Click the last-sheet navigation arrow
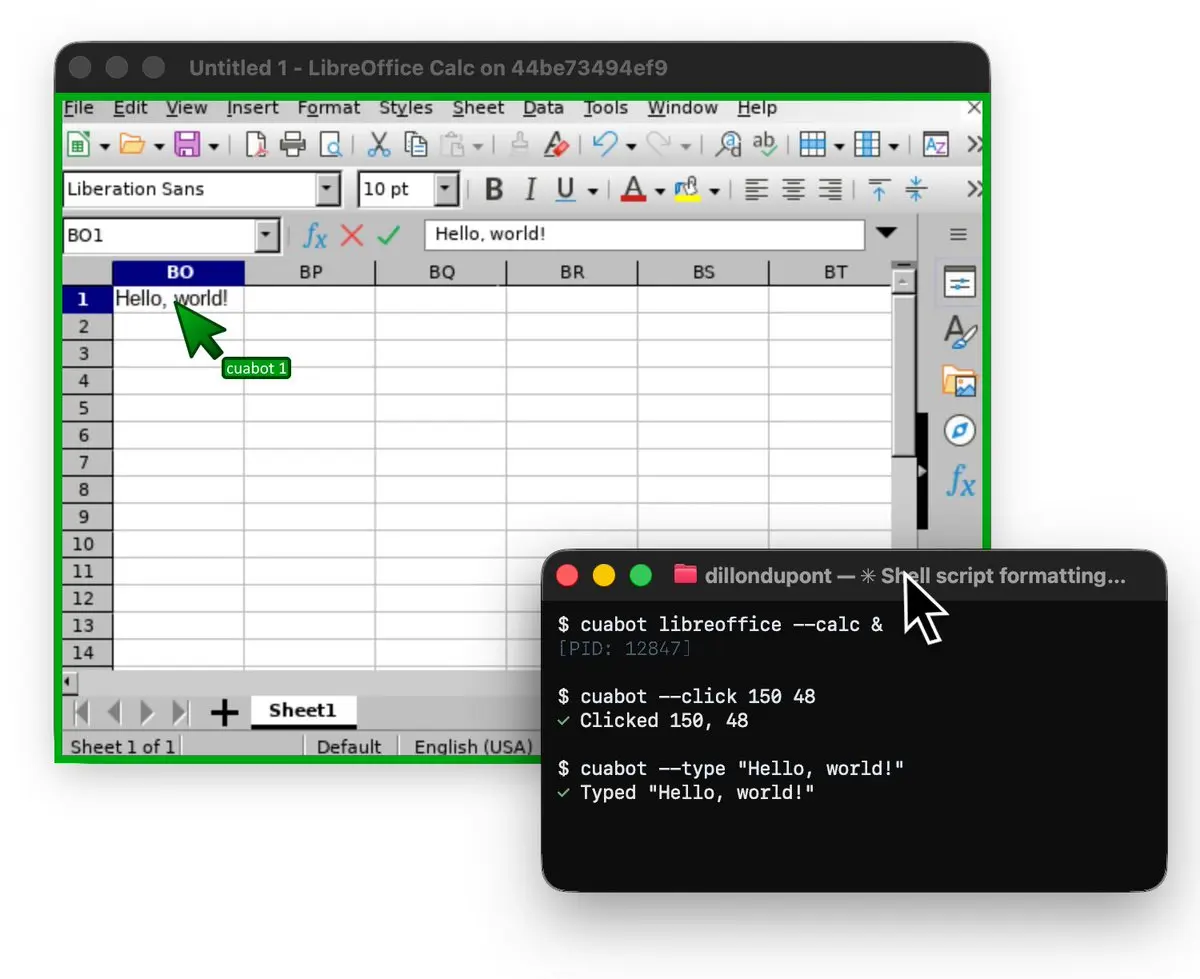This screenshot has height=979, width=1200. pos(181,712)
